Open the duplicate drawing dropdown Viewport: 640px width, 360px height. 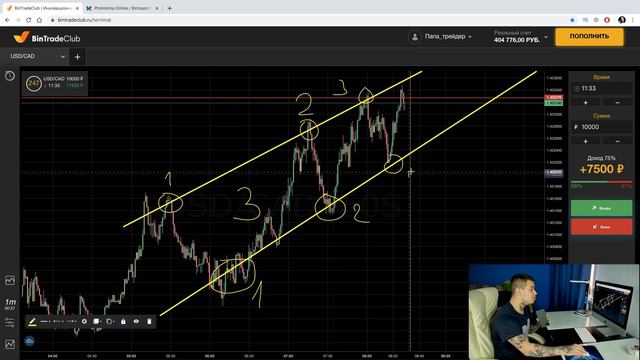(x=110, y=322)
